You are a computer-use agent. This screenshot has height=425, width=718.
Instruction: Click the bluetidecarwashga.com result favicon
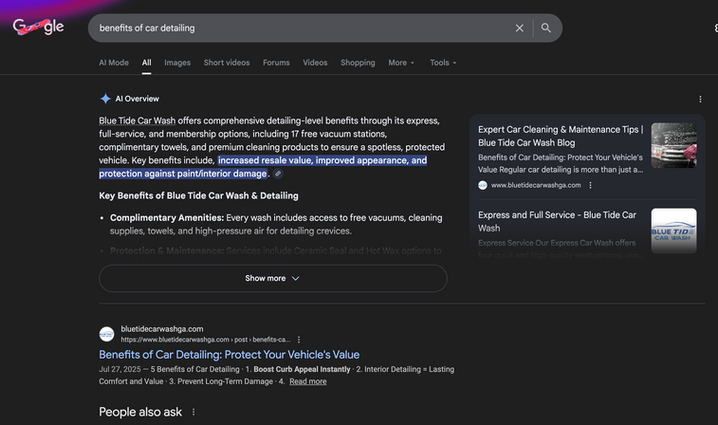tap(107, 334)
